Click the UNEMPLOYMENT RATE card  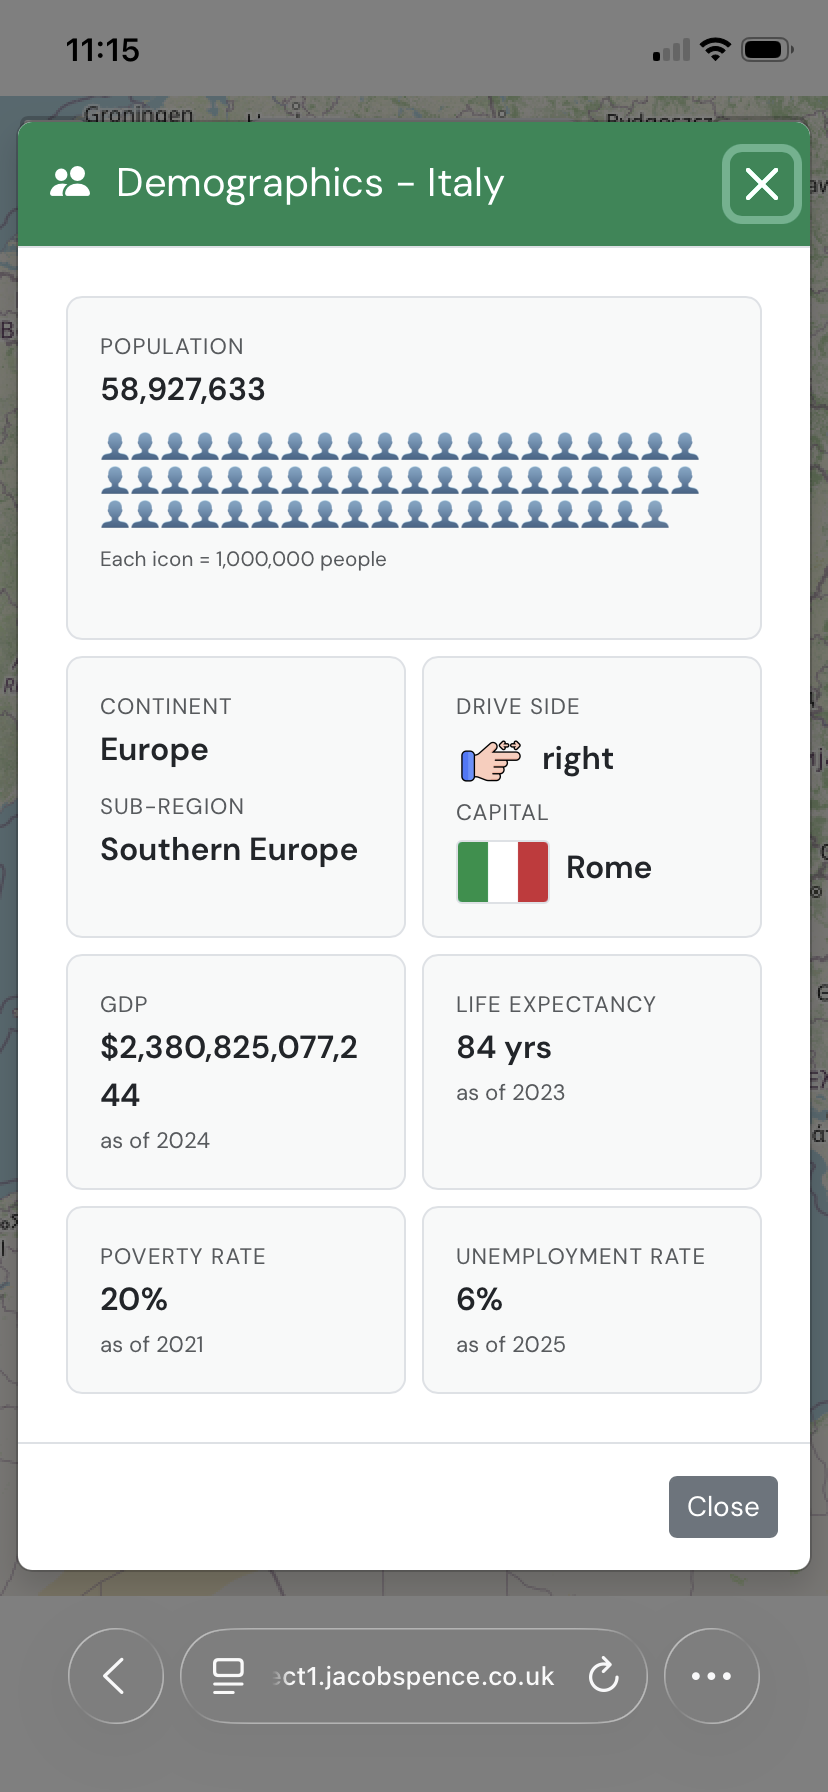pos(590,1299)
